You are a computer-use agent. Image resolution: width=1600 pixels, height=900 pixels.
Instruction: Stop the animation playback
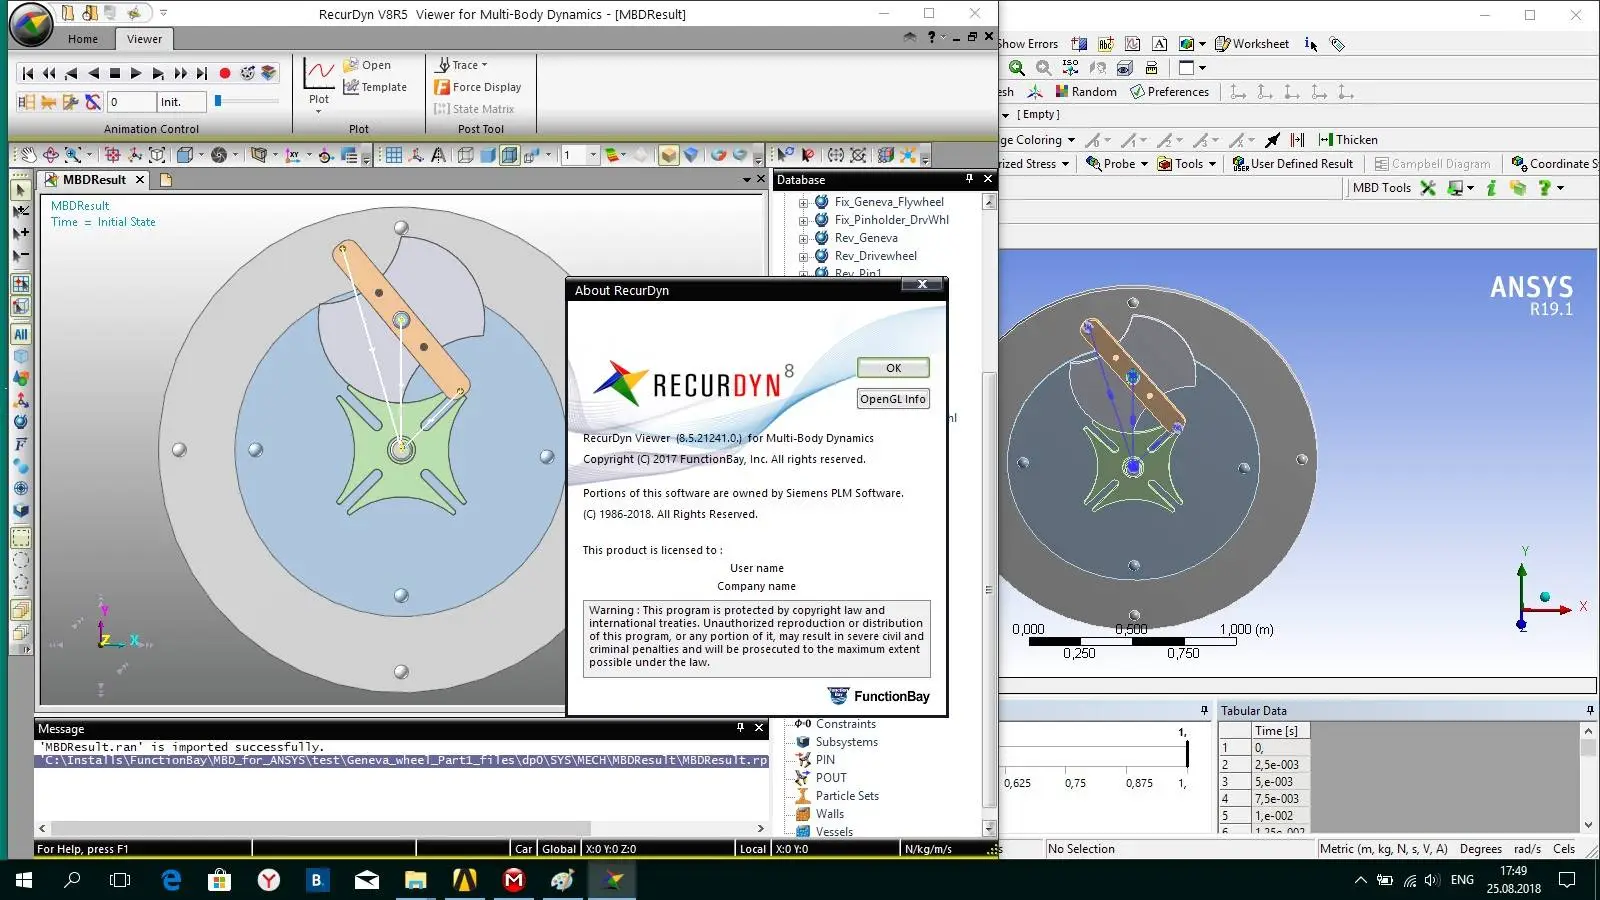[x=114, y=73]
